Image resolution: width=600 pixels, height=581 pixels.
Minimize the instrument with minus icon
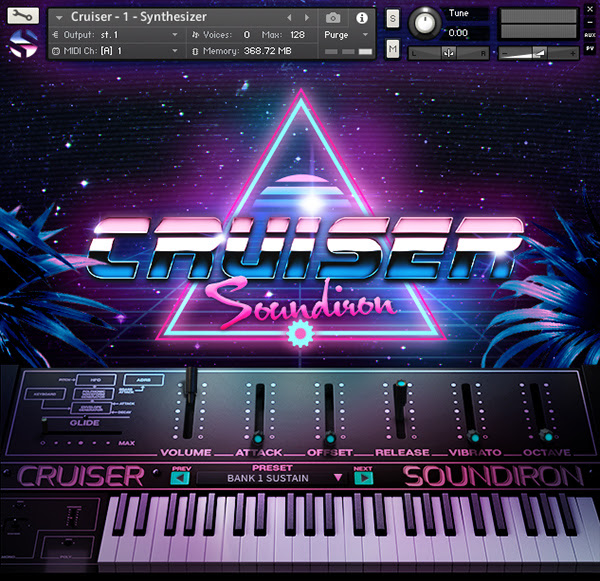point(590,23)
